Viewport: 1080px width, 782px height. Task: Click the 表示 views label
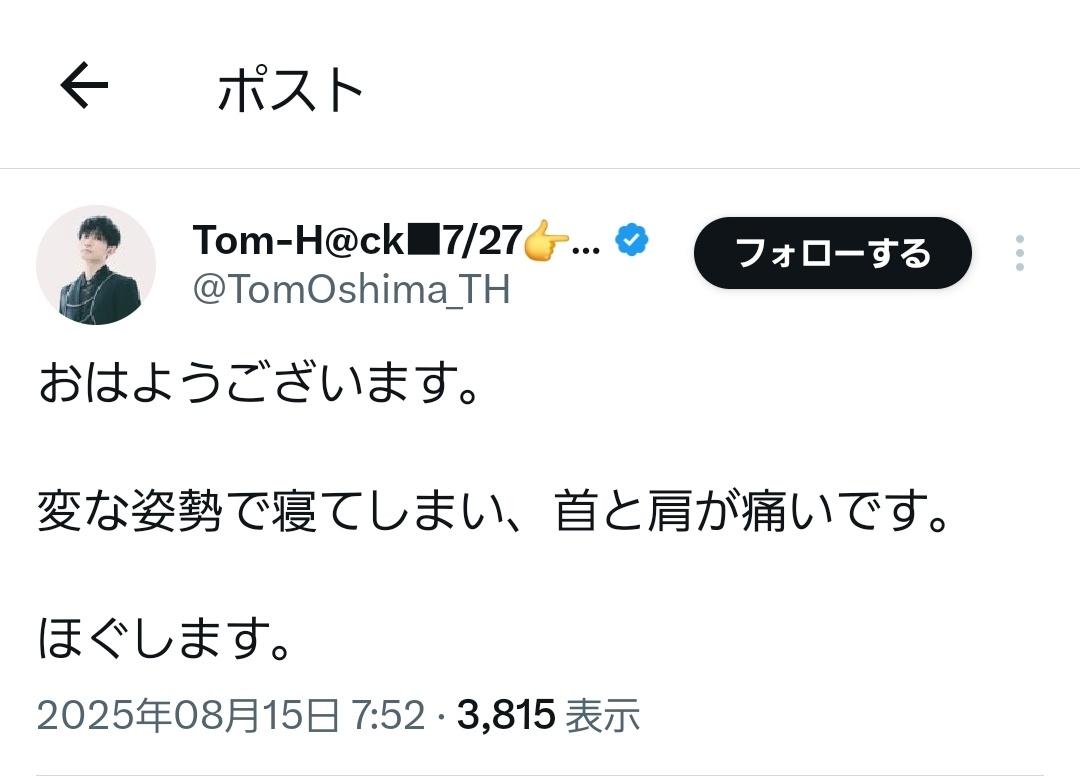[x=602, y=715]
